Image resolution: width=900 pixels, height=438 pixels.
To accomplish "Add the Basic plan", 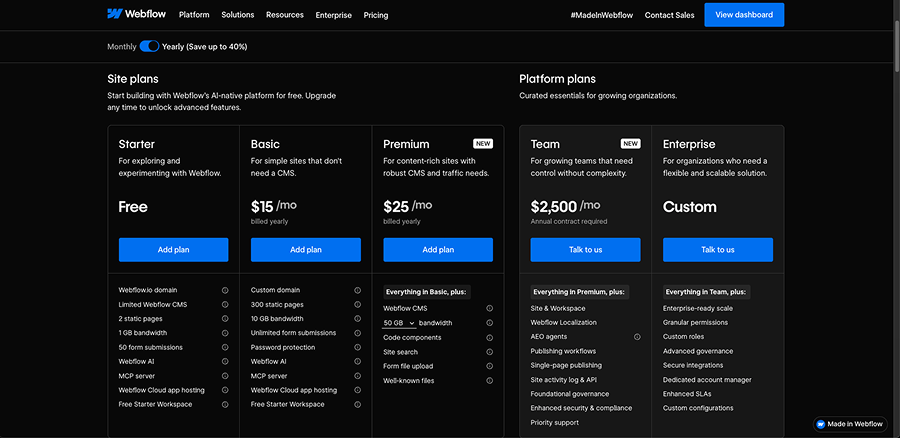I will pyautogui.click(x=306, y=250).
